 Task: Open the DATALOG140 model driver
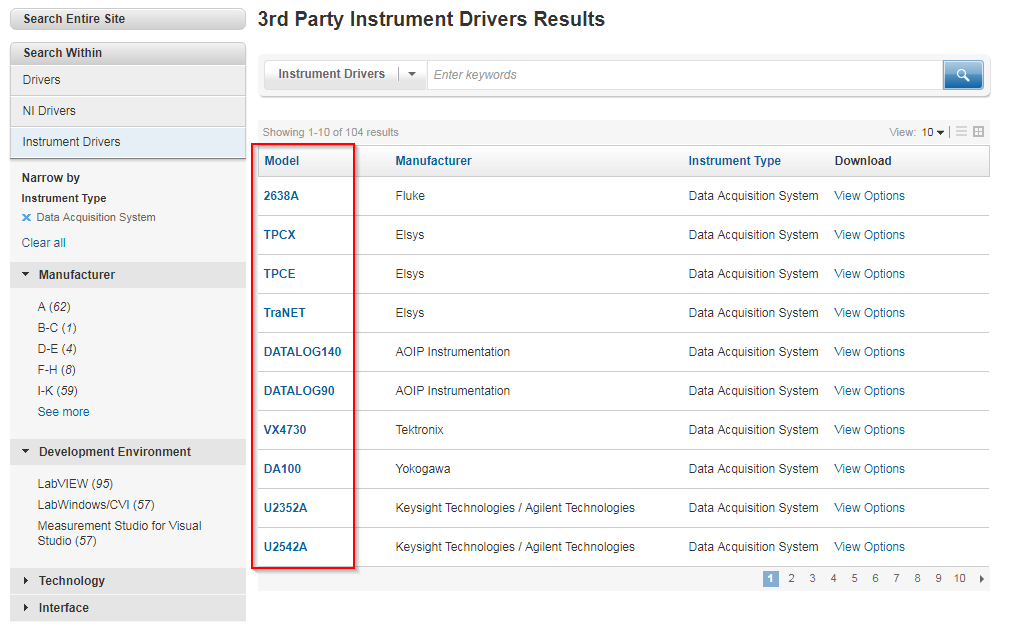[302, 352]
